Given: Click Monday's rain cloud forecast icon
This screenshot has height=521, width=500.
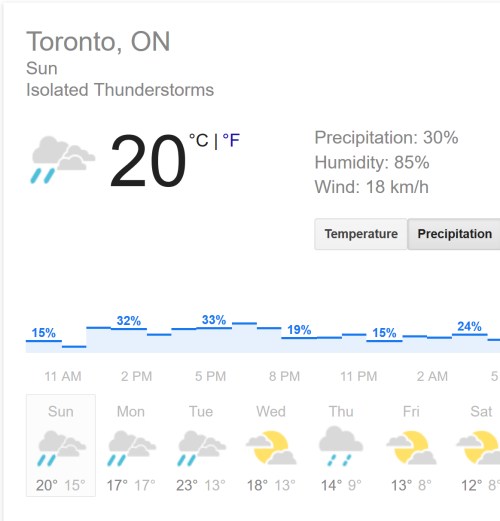Looking at the screenshot, I should tap(132, 448).
